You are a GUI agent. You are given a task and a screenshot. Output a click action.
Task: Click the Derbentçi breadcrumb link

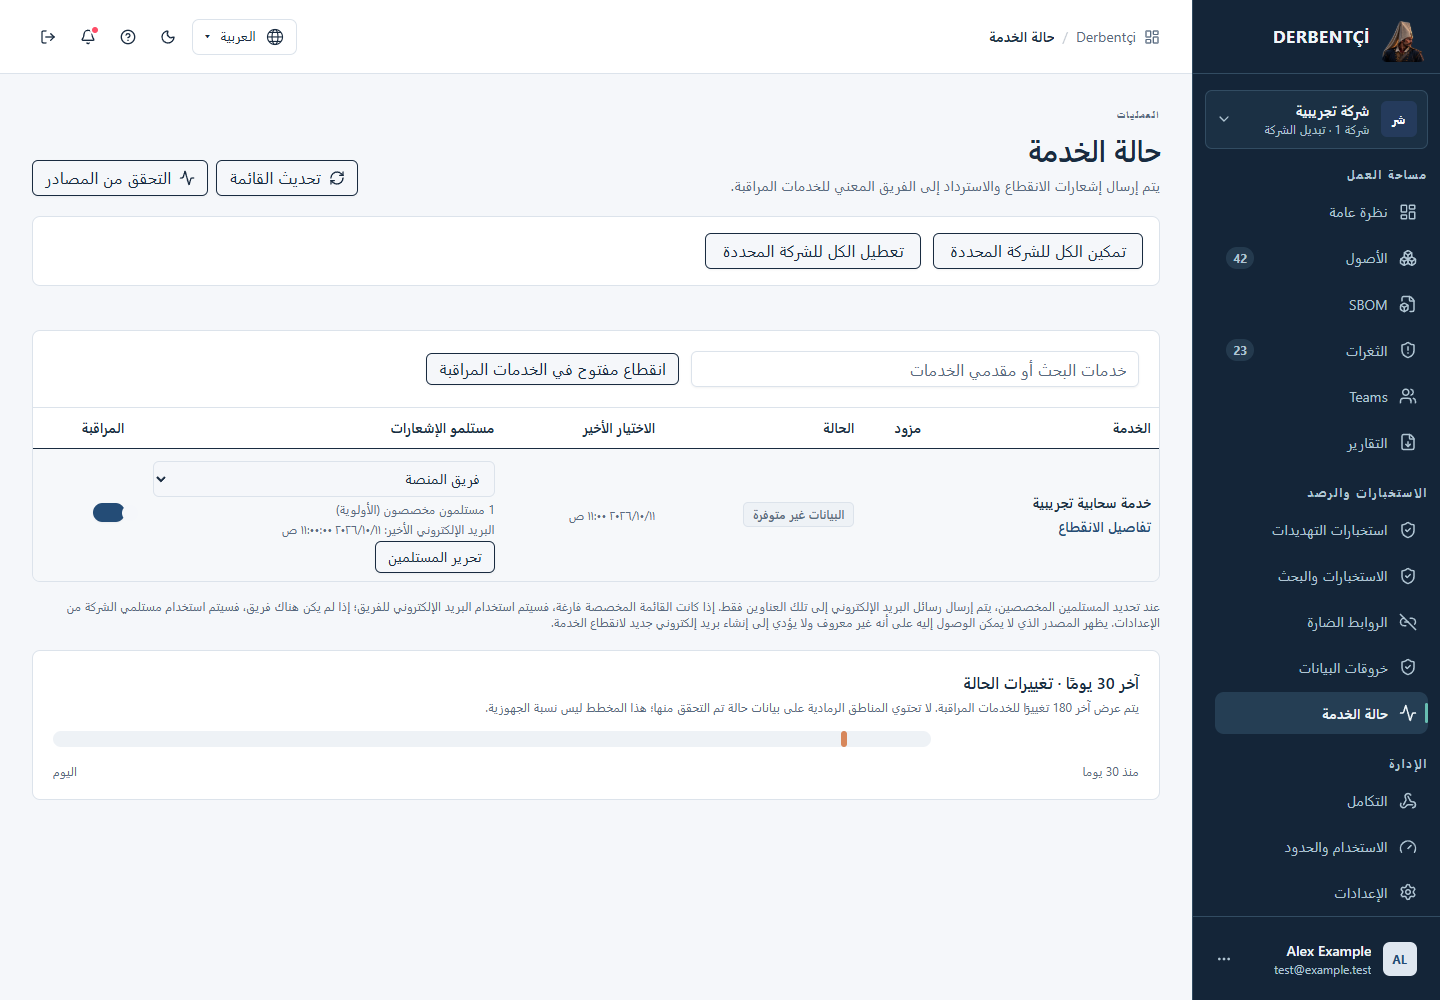(x=1106, y=37)
